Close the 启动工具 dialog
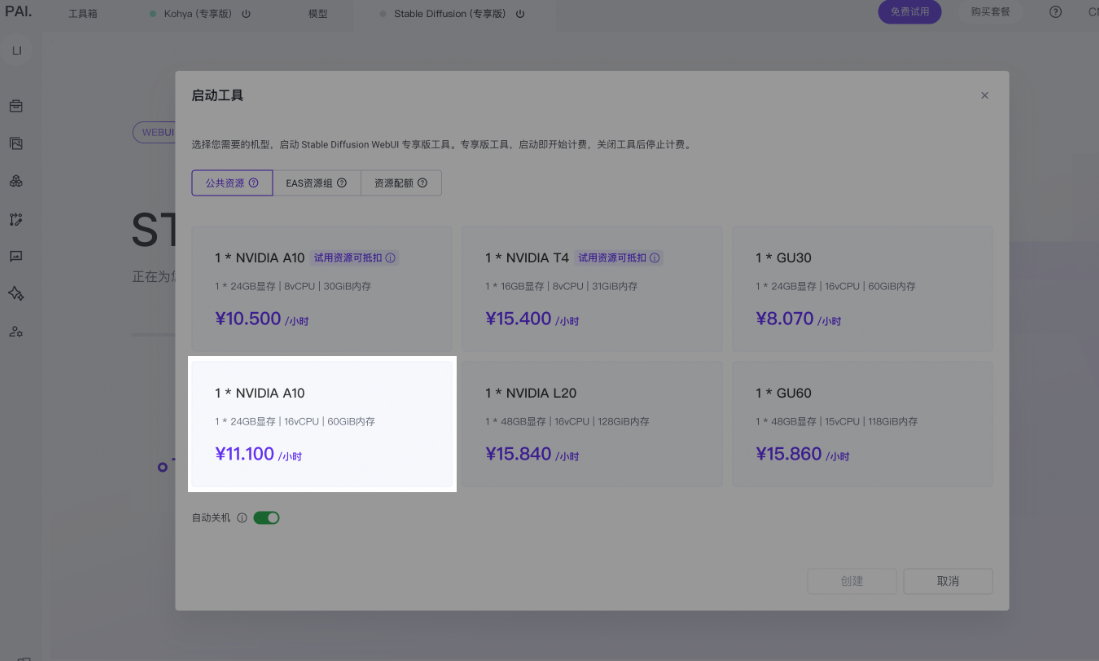 pyautogui.click(x=985, y=95)
